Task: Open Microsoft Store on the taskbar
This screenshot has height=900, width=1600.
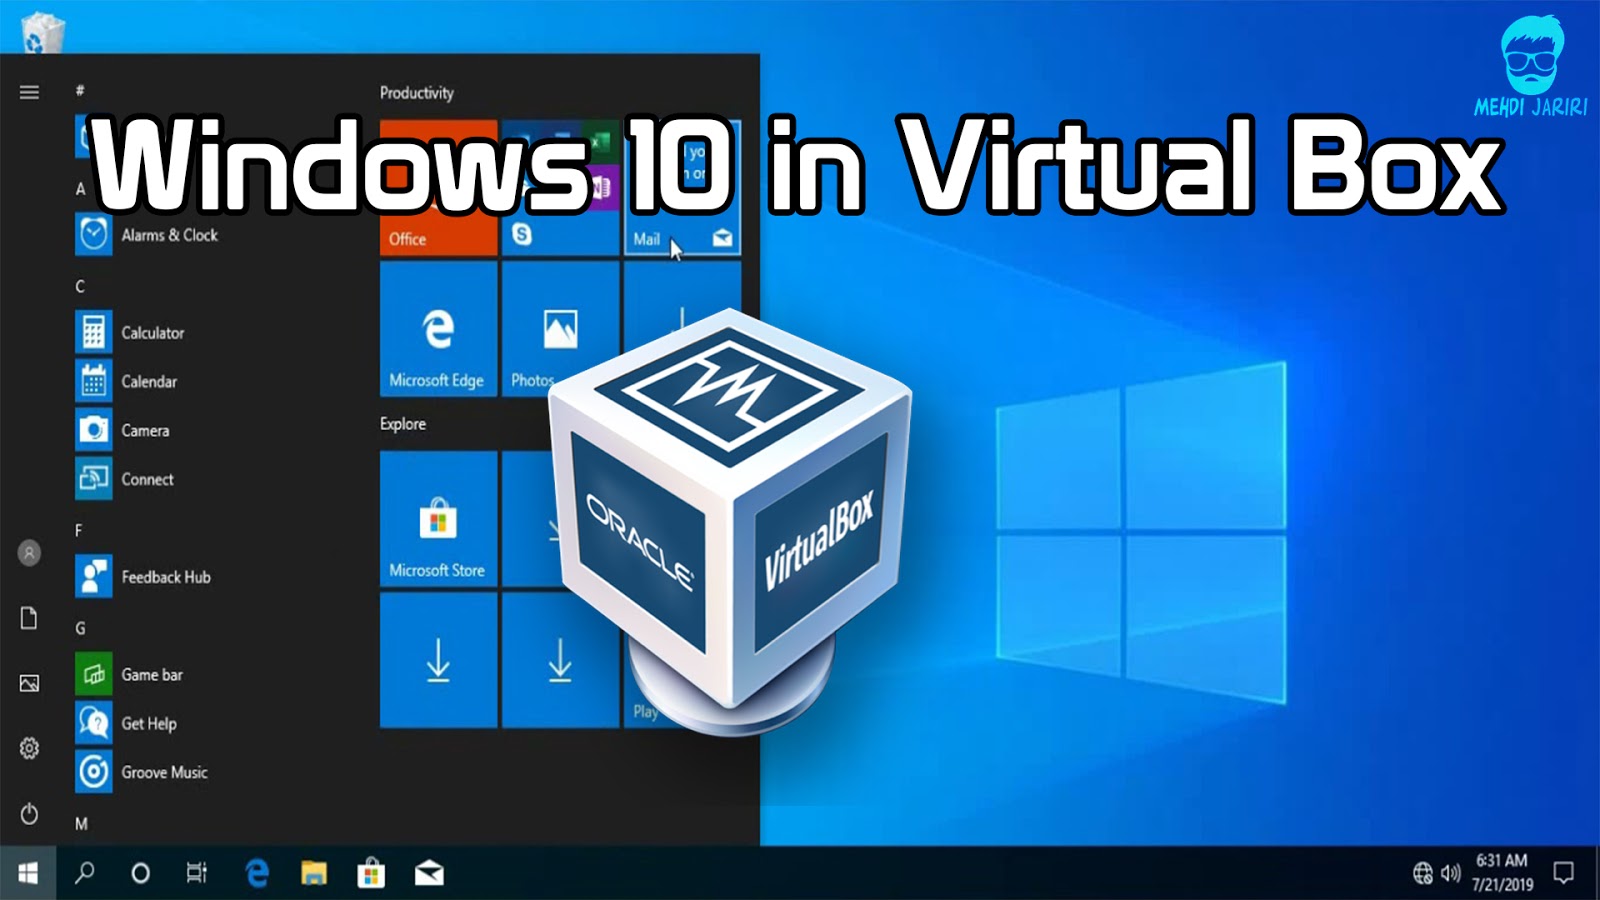Action: coord(371,873)
